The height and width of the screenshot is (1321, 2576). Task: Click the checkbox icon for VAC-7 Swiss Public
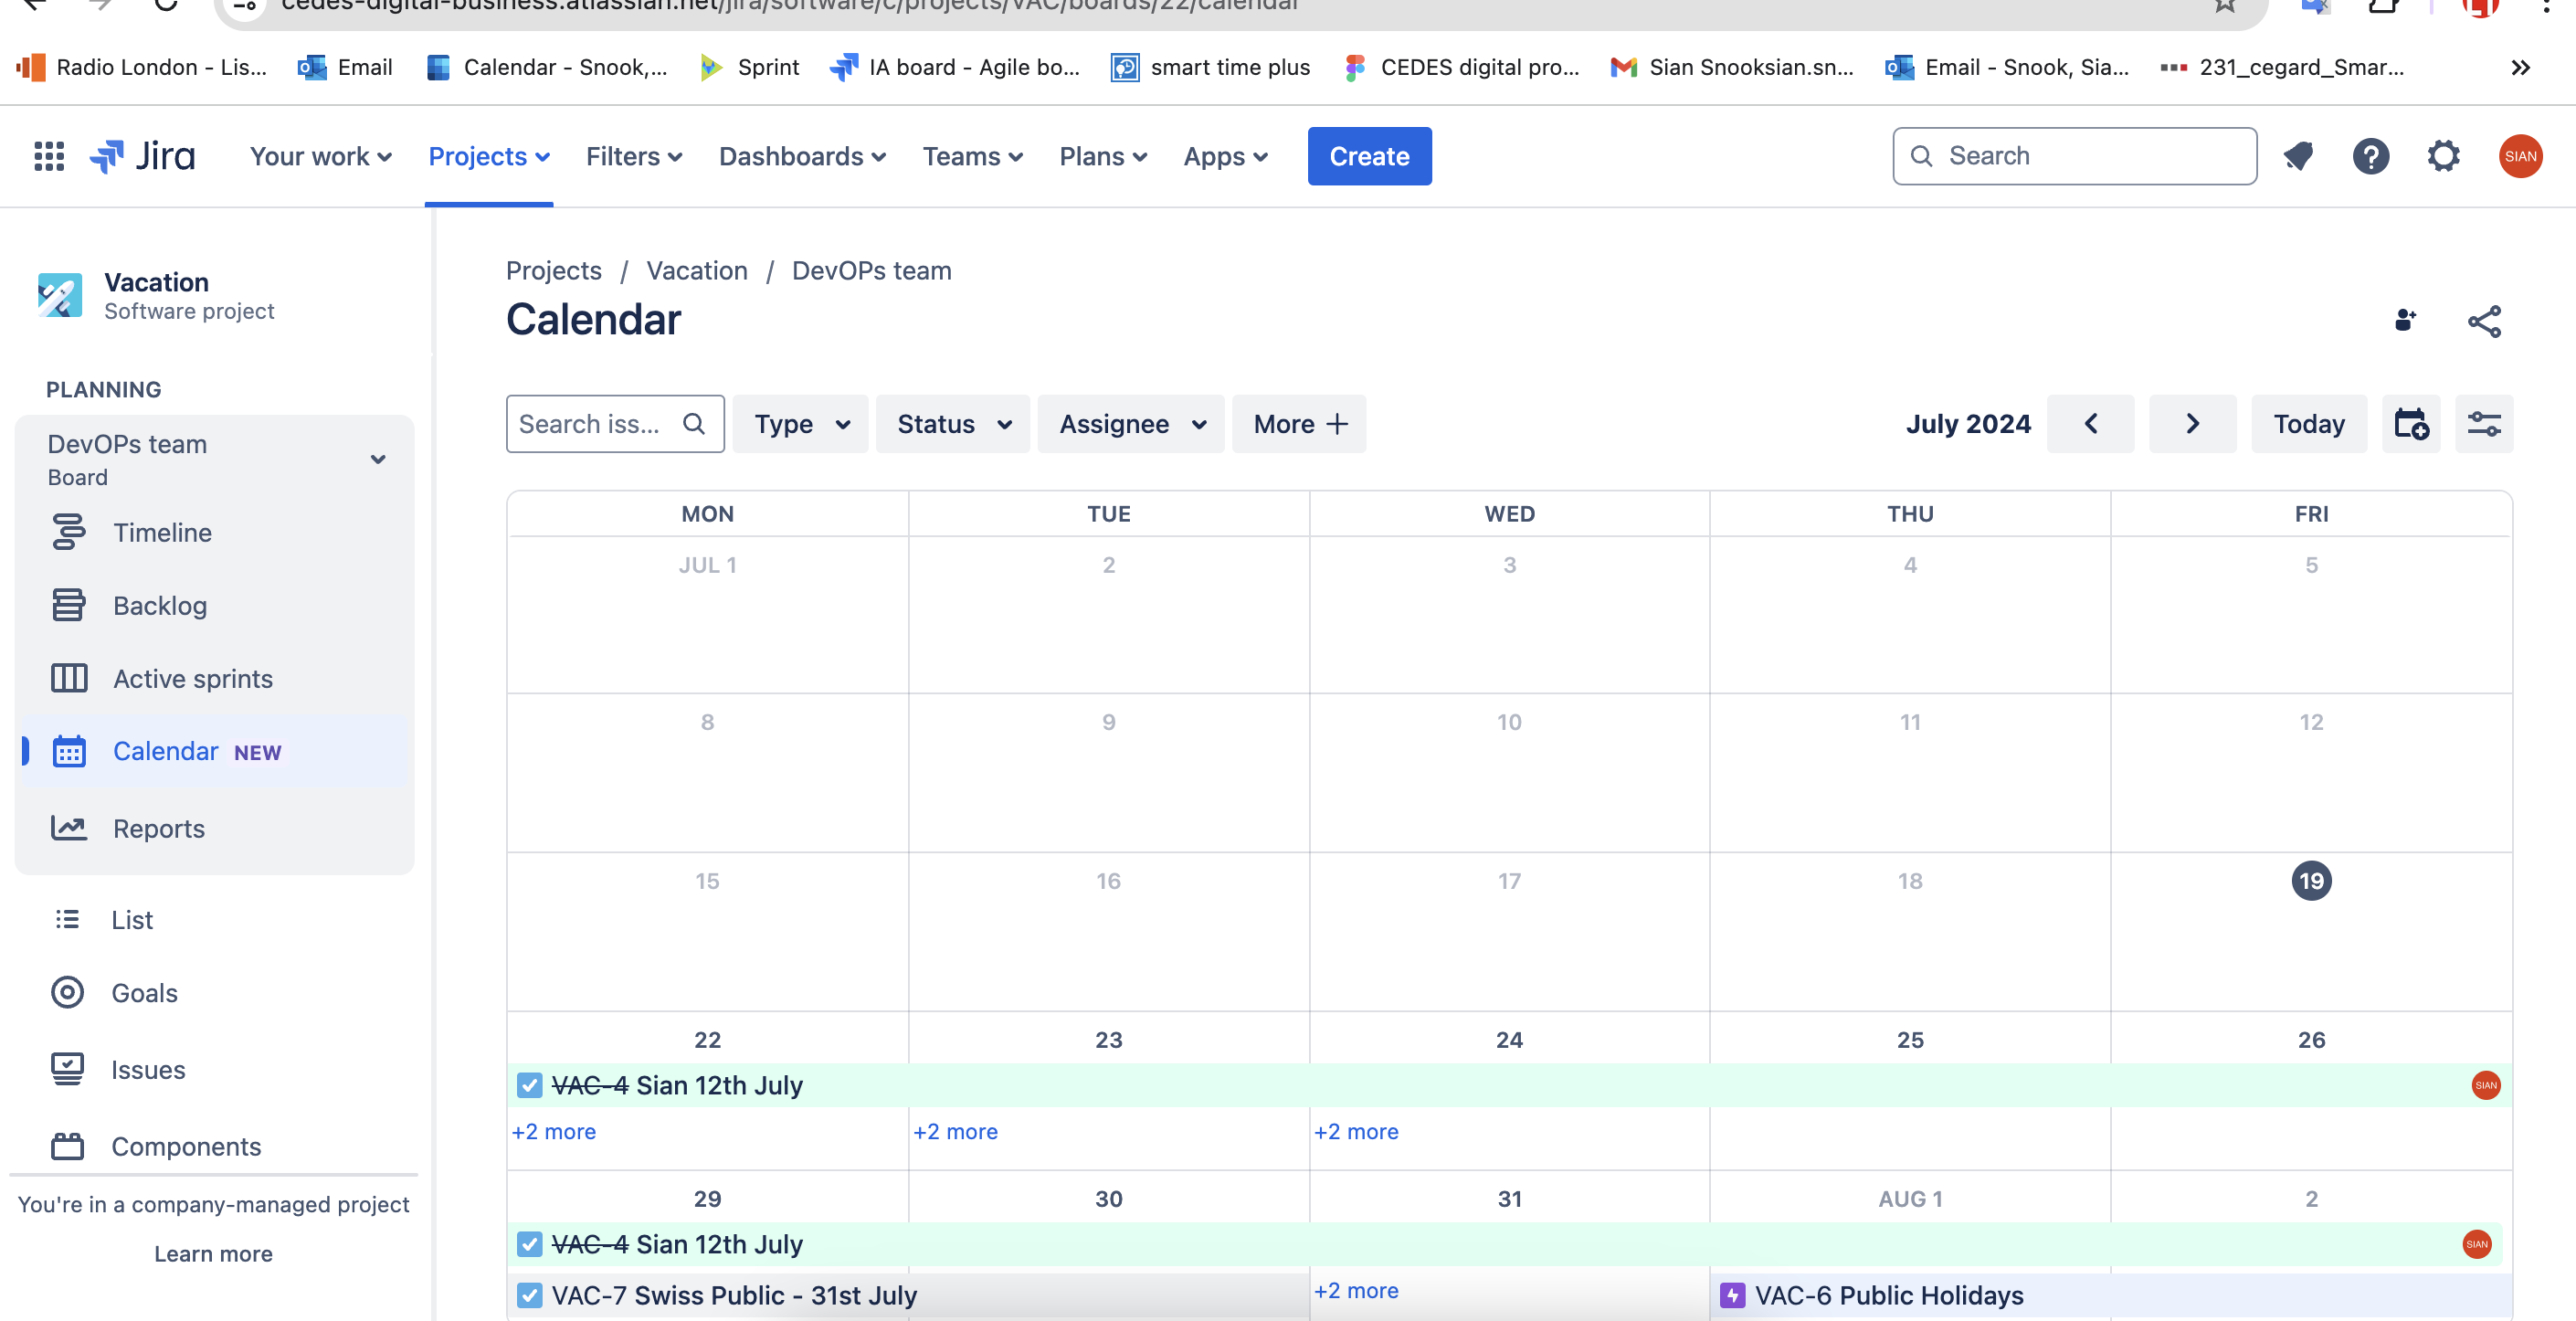pyautogui.click(x=530, y=1295)
